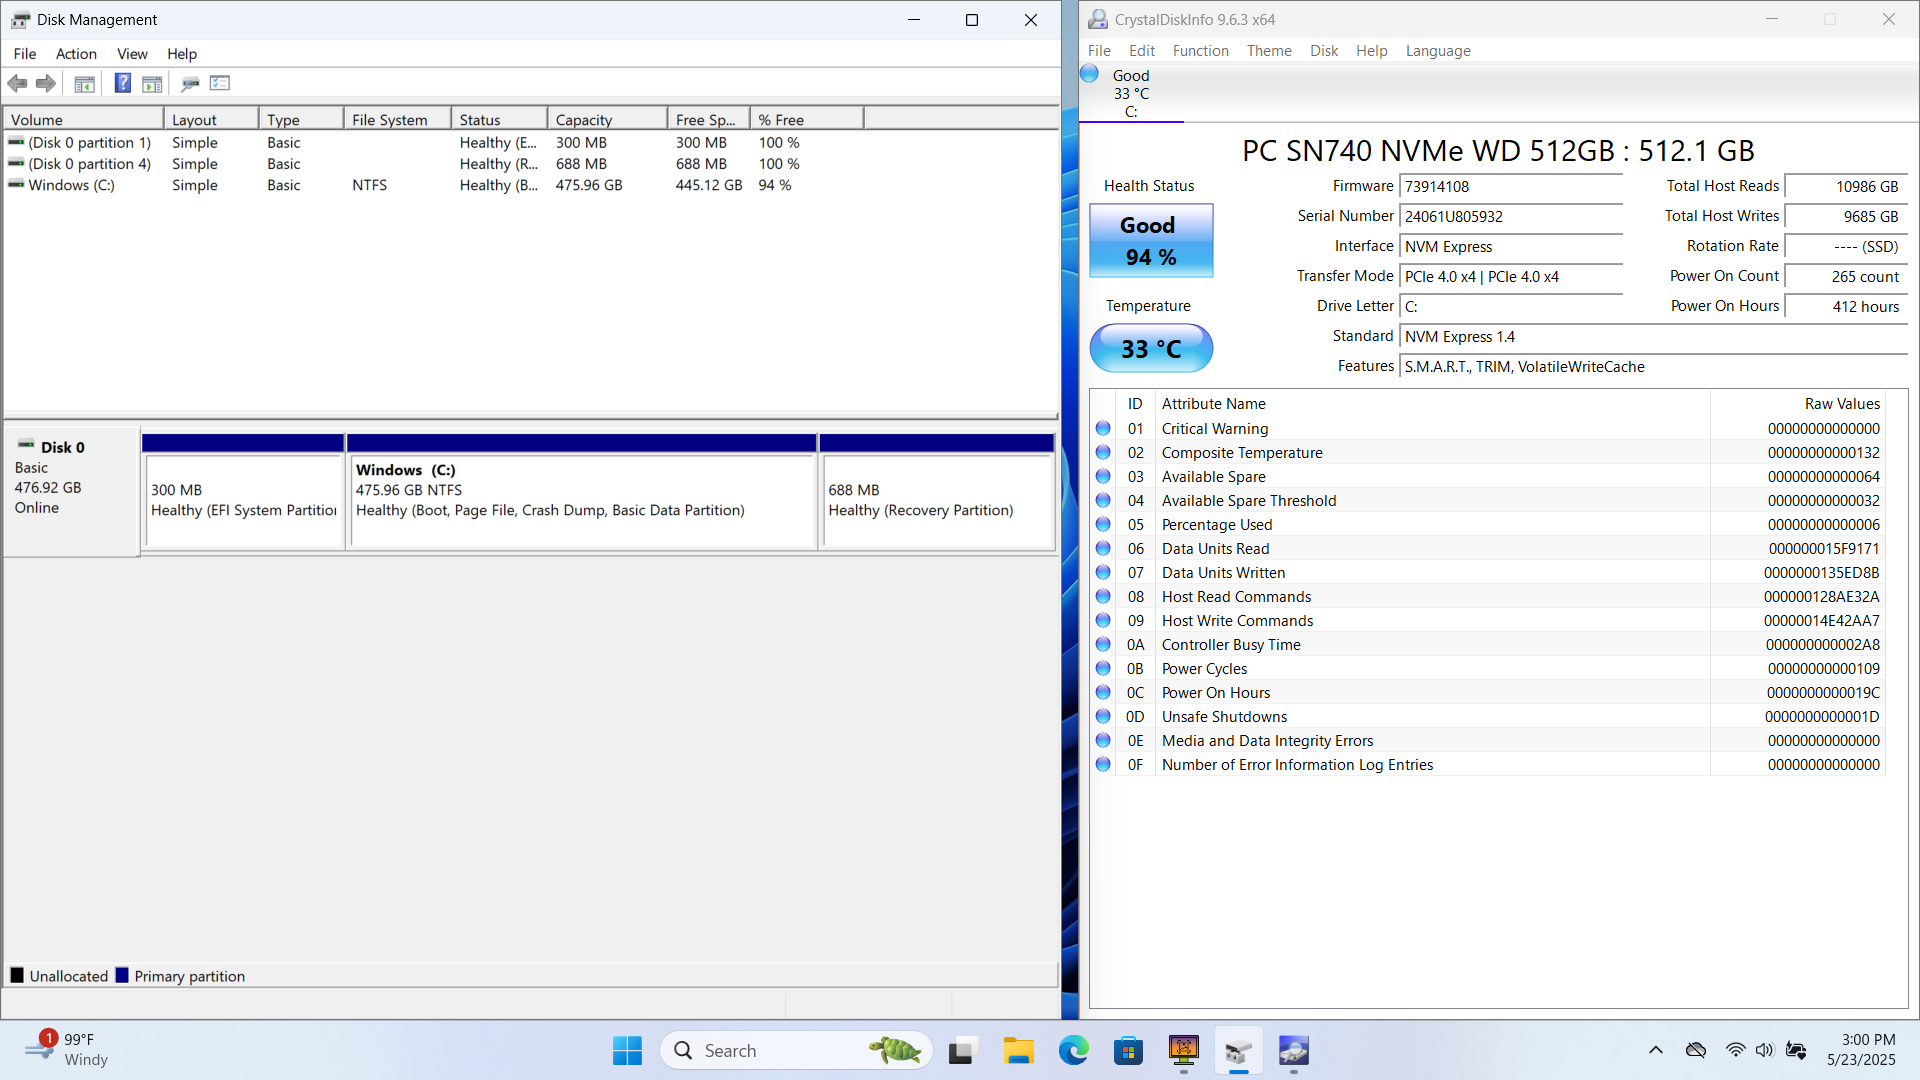Open Microsoft Store from the taskbar
Screen dimensions: 1920x1080
(x=1128, y=1050)
